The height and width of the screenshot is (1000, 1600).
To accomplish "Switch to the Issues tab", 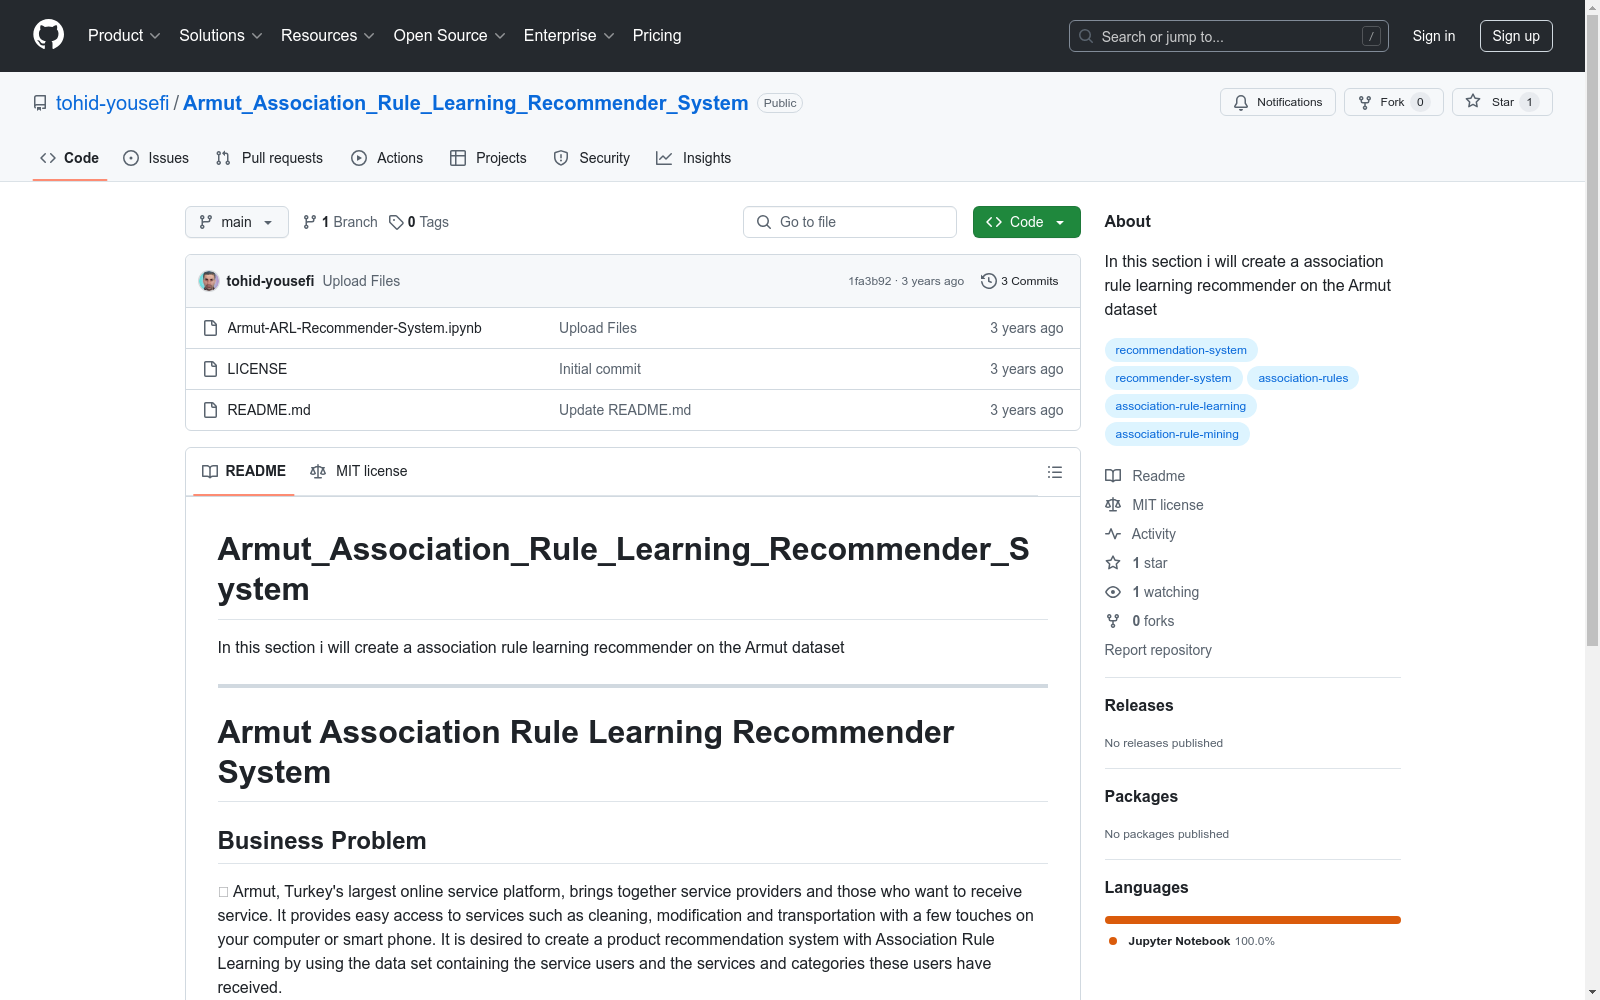I will (x=156, y=158).
